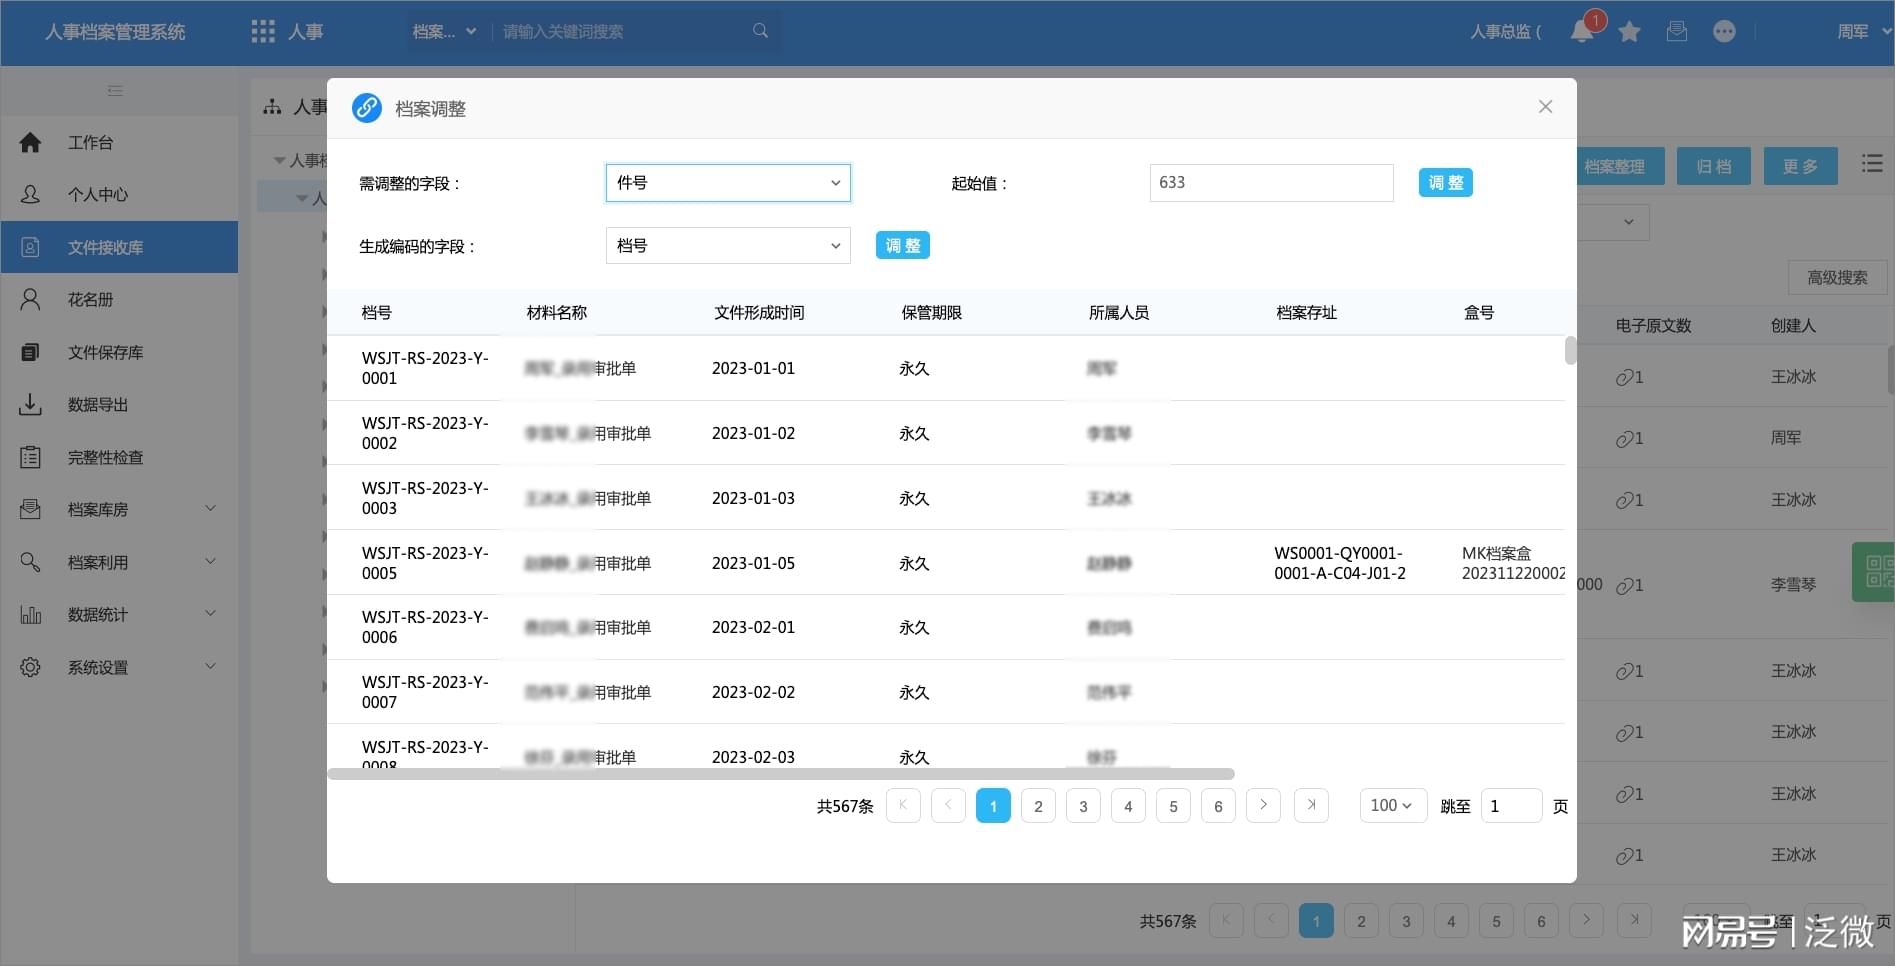1895x966 pixels.
Task: Click MK档案盒 box number cell
Action: tap(1513, 563)
